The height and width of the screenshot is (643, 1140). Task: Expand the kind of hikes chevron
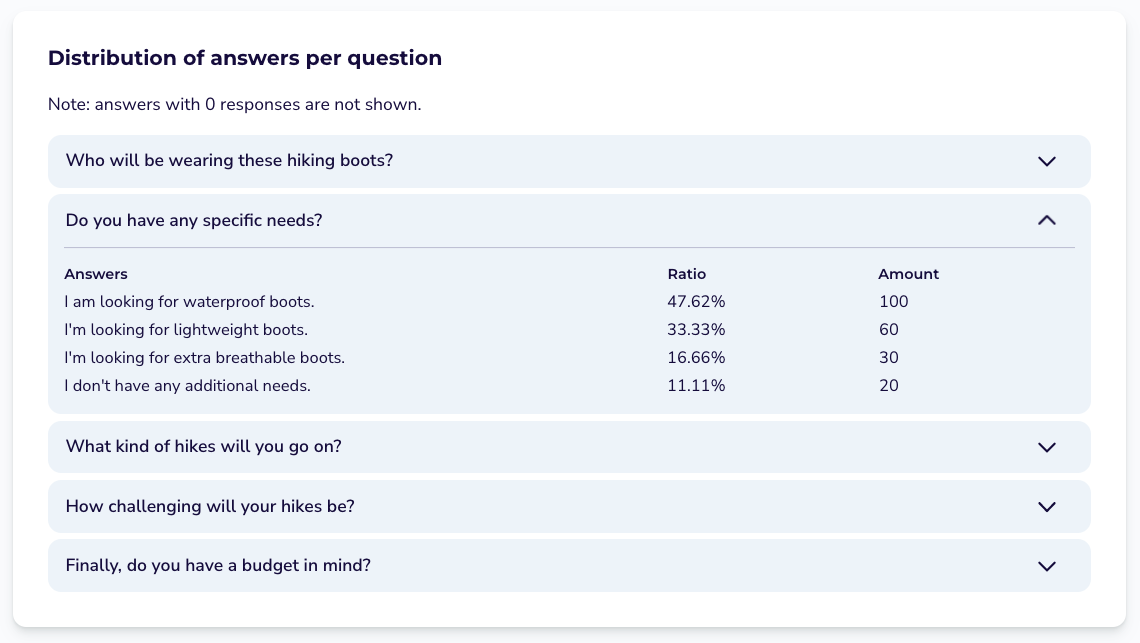pos(1046,447)
